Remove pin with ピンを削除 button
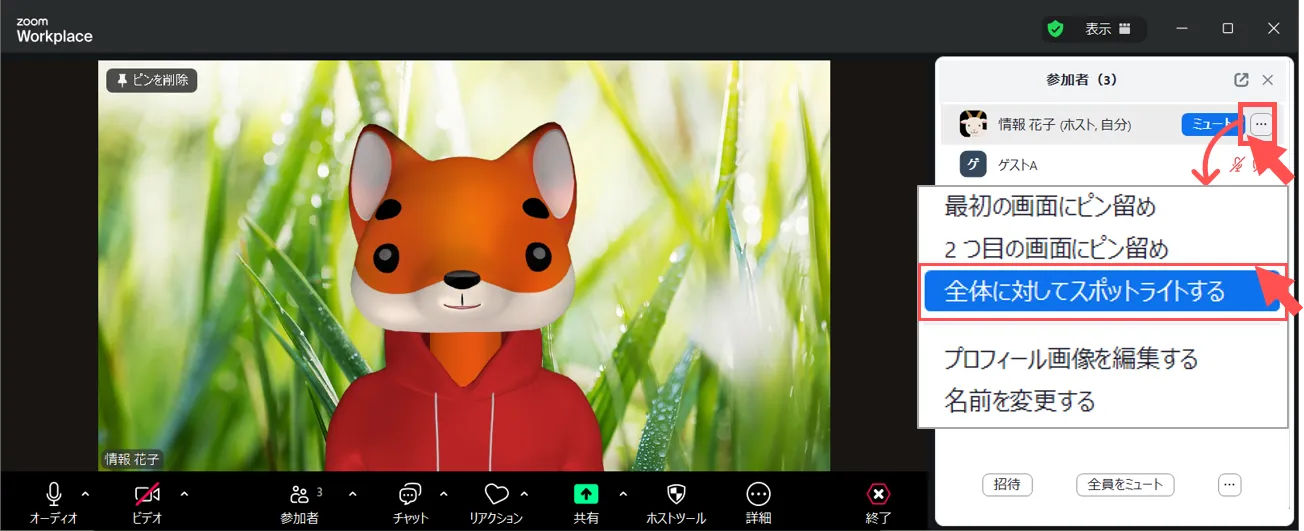This screenshot has width=1304, height=531. (x=152, y=80)
